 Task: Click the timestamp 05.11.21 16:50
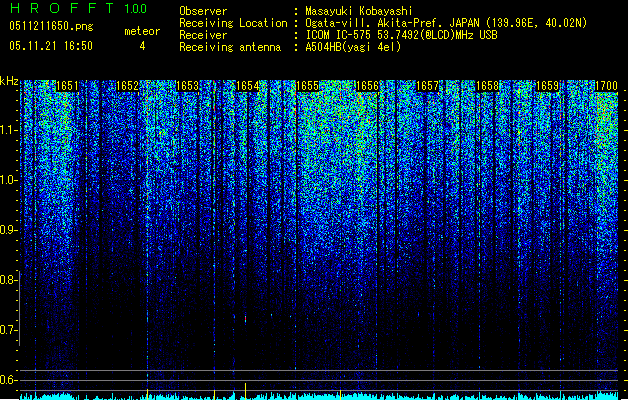(51, 46)
